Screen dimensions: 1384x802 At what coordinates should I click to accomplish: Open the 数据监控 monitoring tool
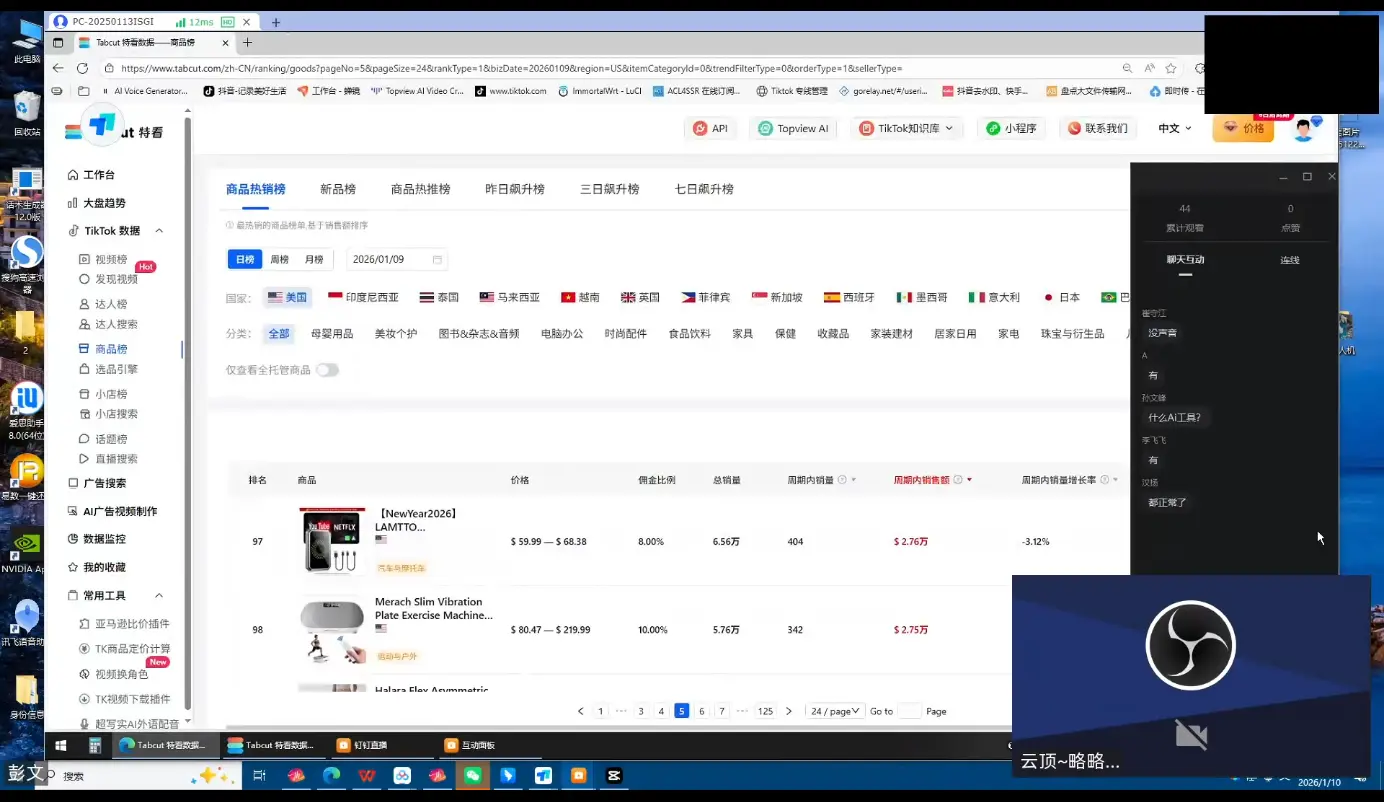point(113,541)
